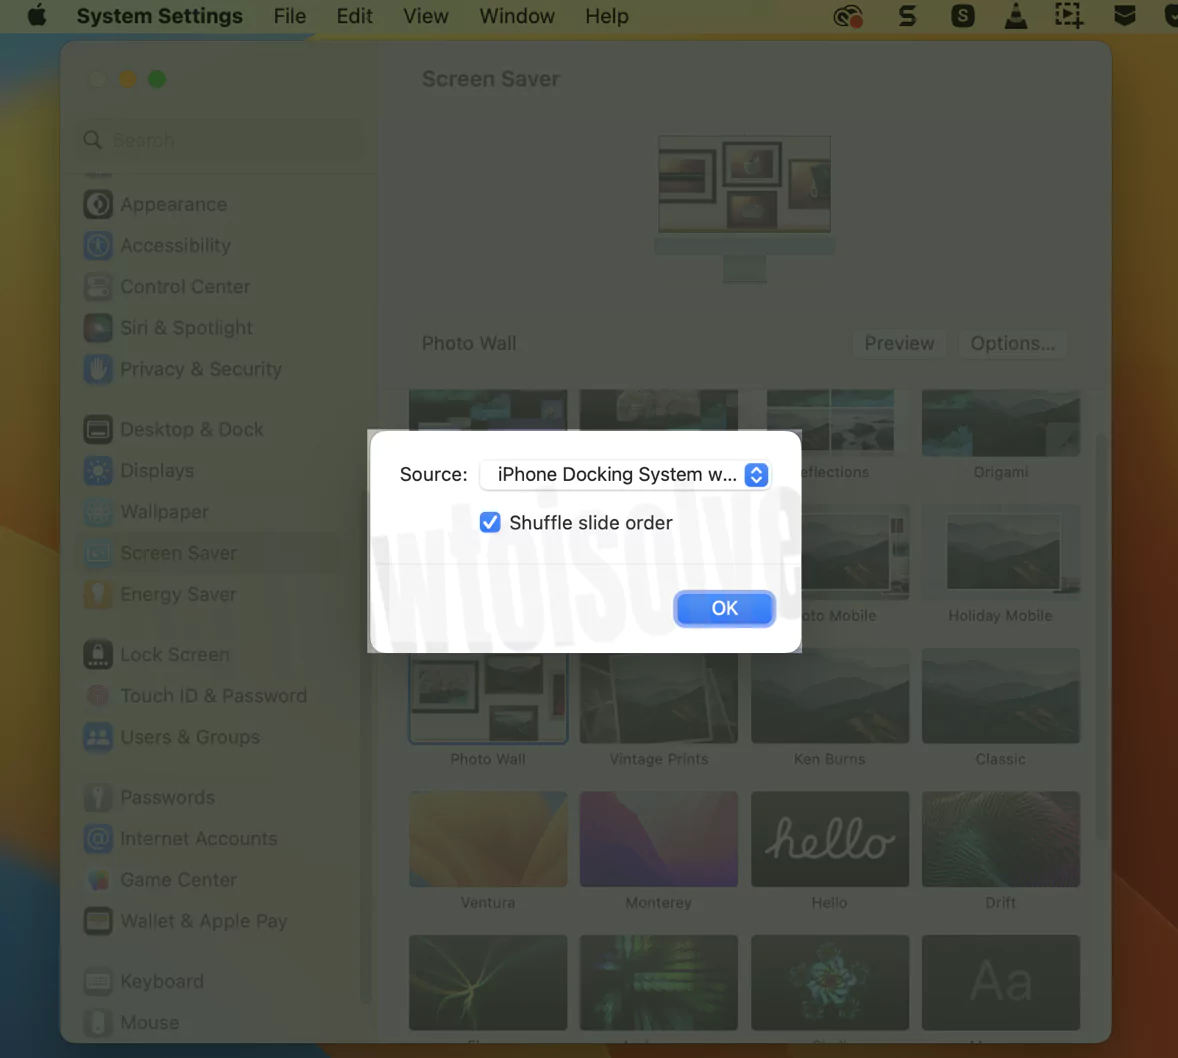Click the Skype menu bar icon
Image resolution: width=1178 pixels, height=1058 pixels.
tap(962, 16)
